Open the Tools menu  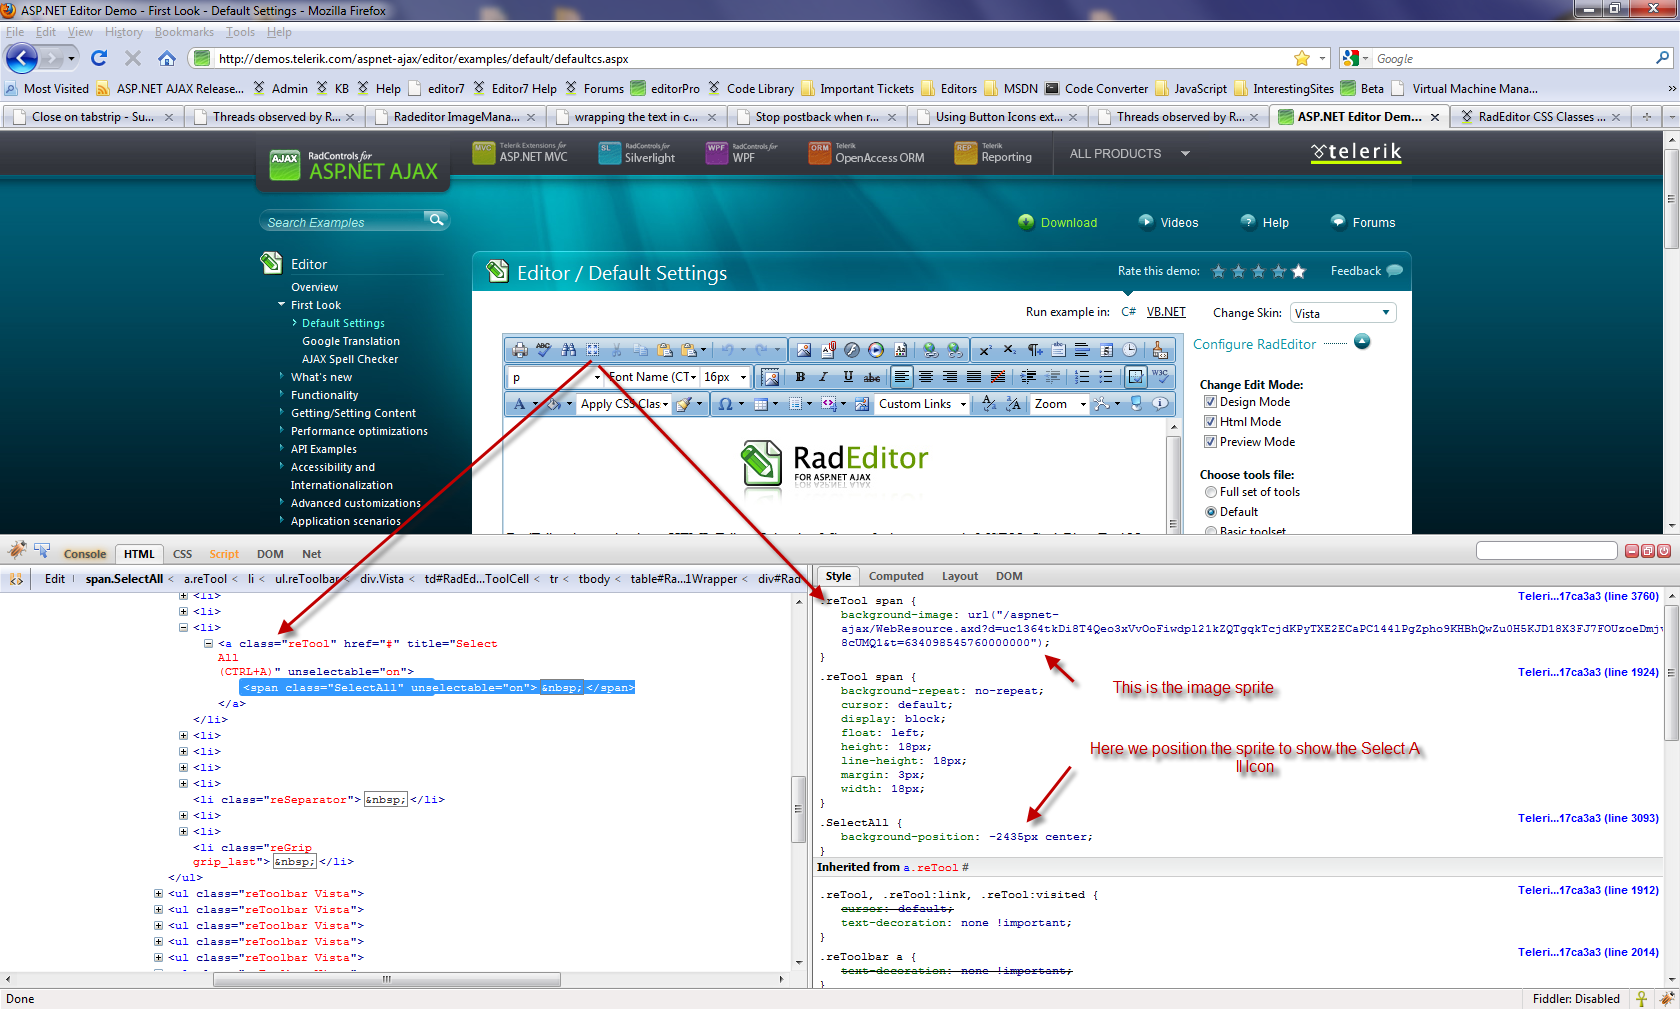coord(240,32)
